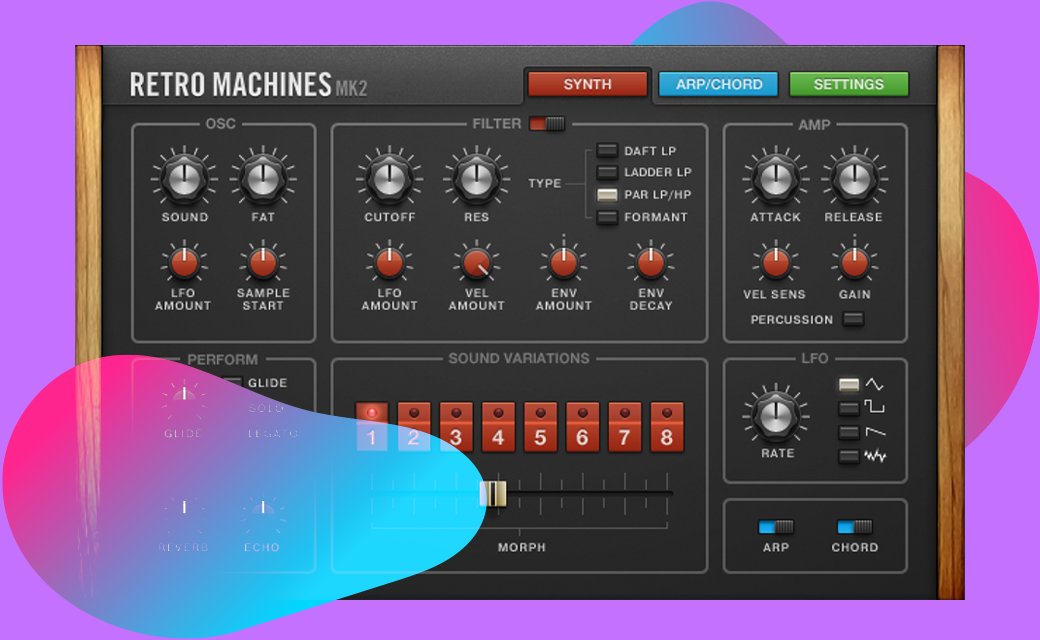Enable the Percussion checkbox
Image resolution: width=1040 pixels, height=640 pixels.
(x=853, y=320)
